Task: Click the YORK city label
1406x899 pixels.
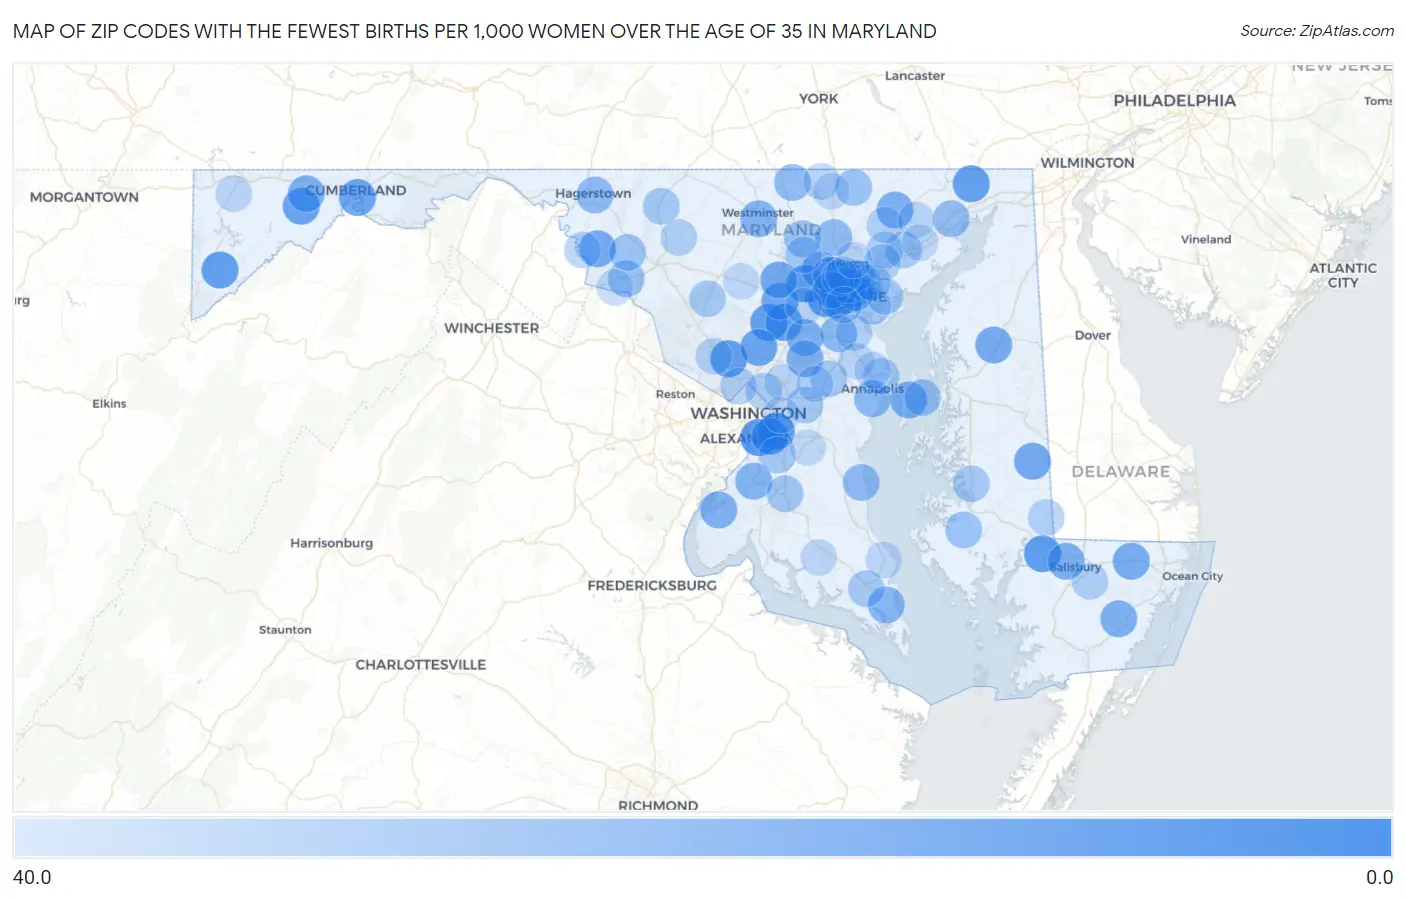Action: point(818,99)
